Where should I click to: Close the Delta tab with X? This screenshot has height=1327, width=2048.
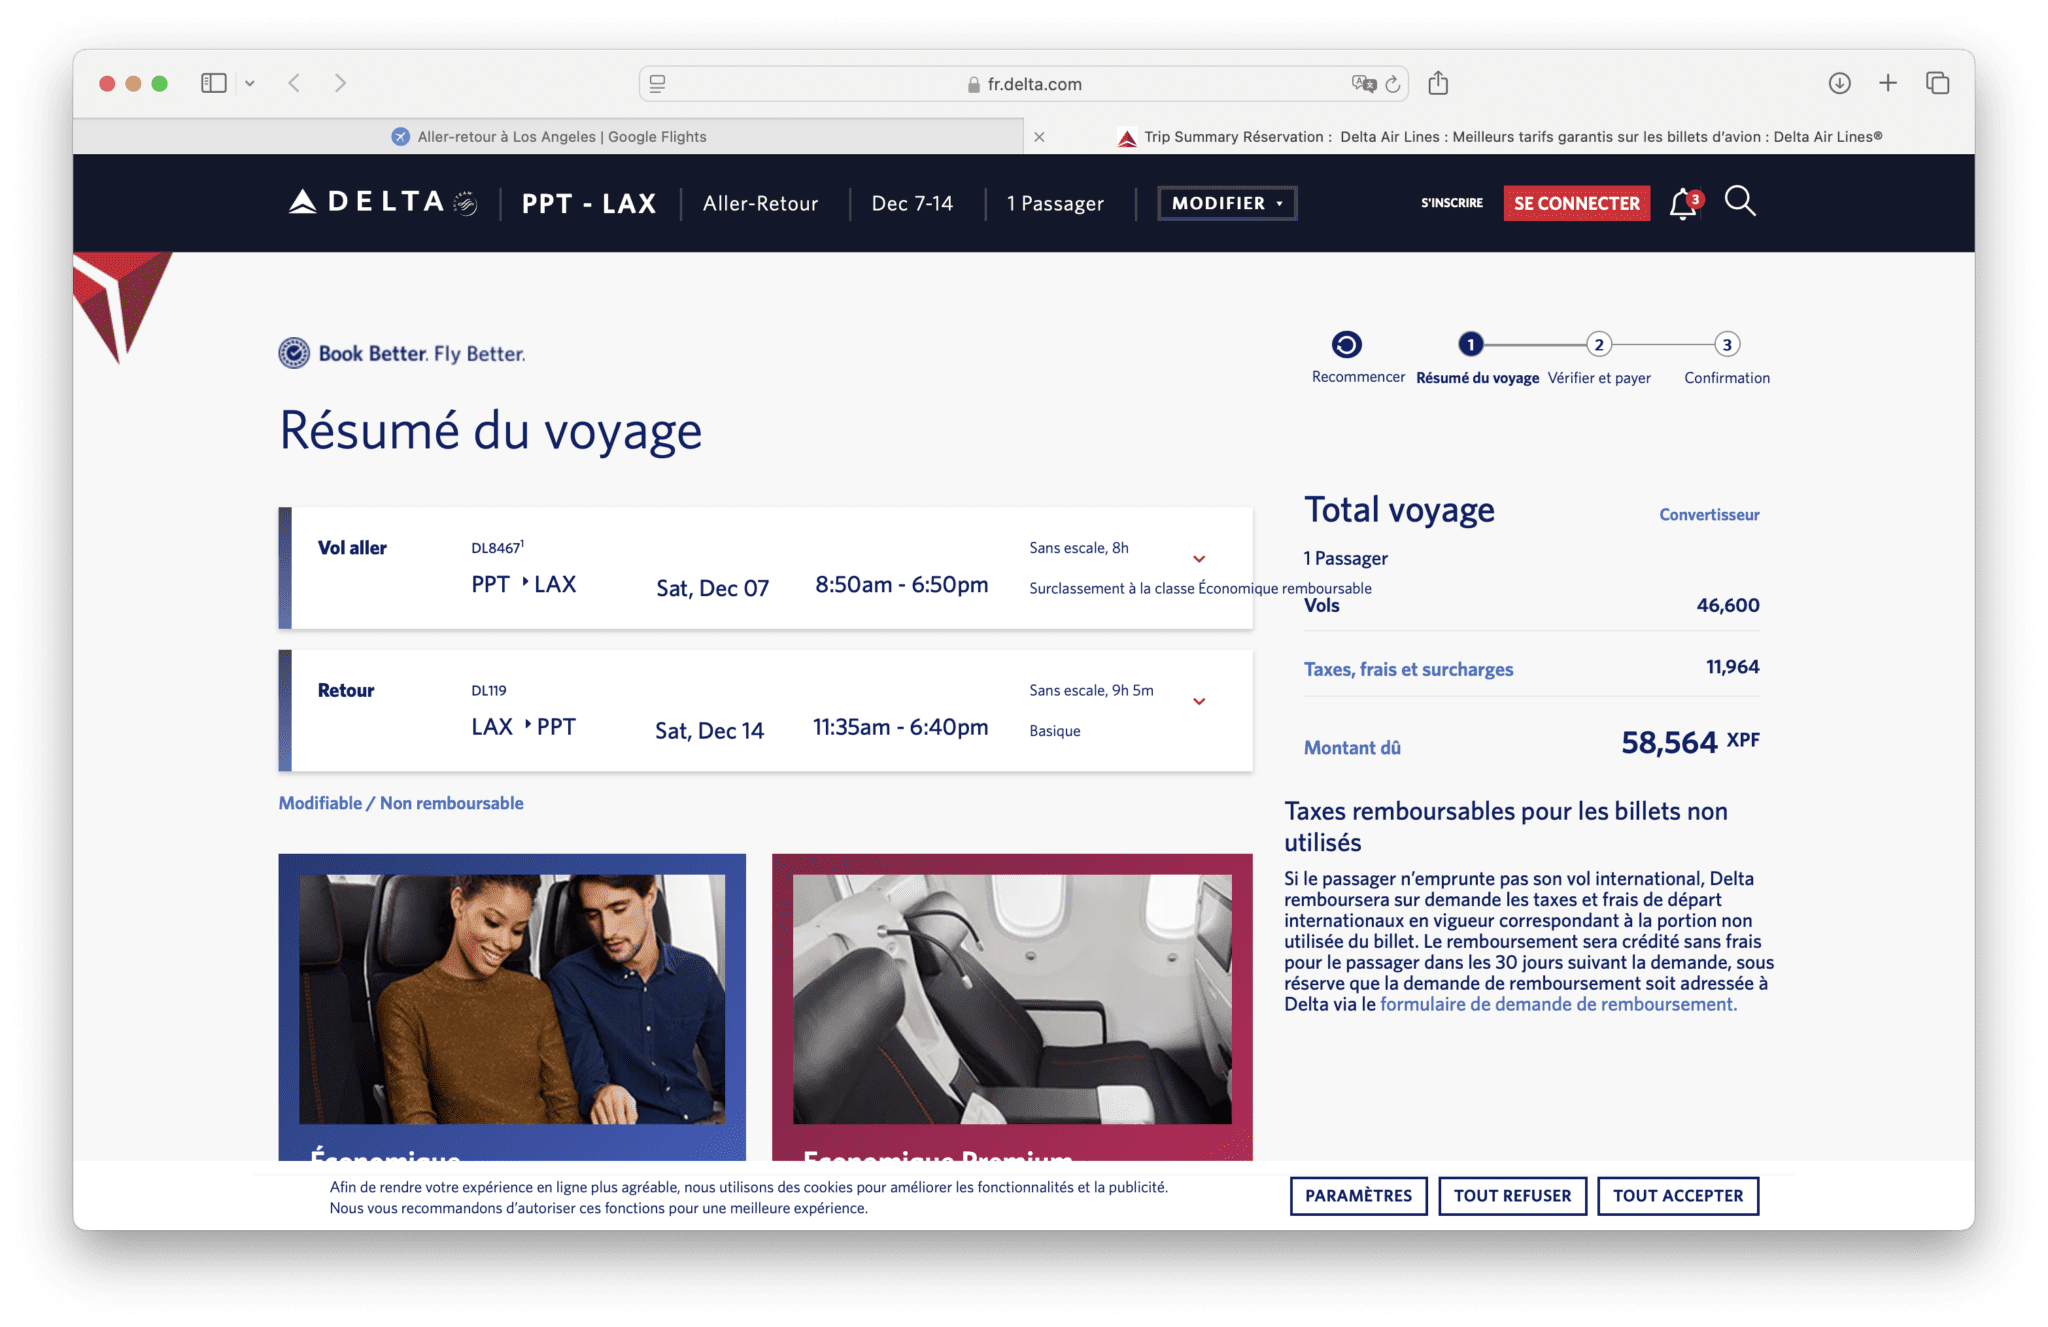pos(1039,137)
